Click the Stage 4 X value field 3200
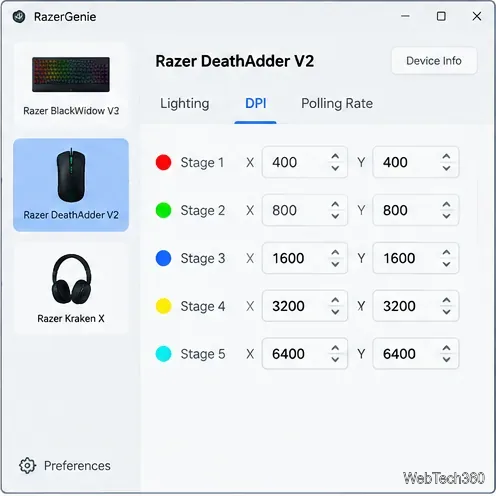The height and width of the screenshot is (496, 496). point(305,306)
